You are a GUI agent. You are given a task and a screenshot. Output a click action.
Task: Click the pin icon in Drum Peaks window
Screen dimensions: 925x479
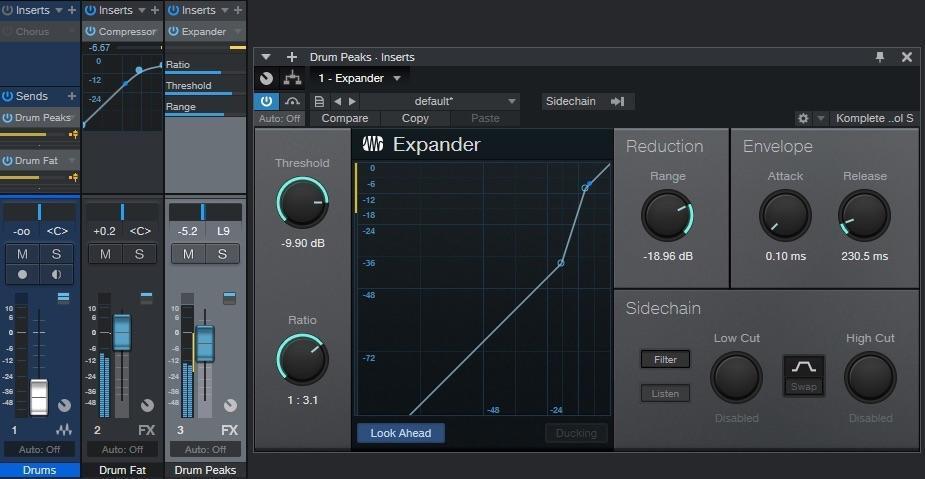(x=880, y=57)
